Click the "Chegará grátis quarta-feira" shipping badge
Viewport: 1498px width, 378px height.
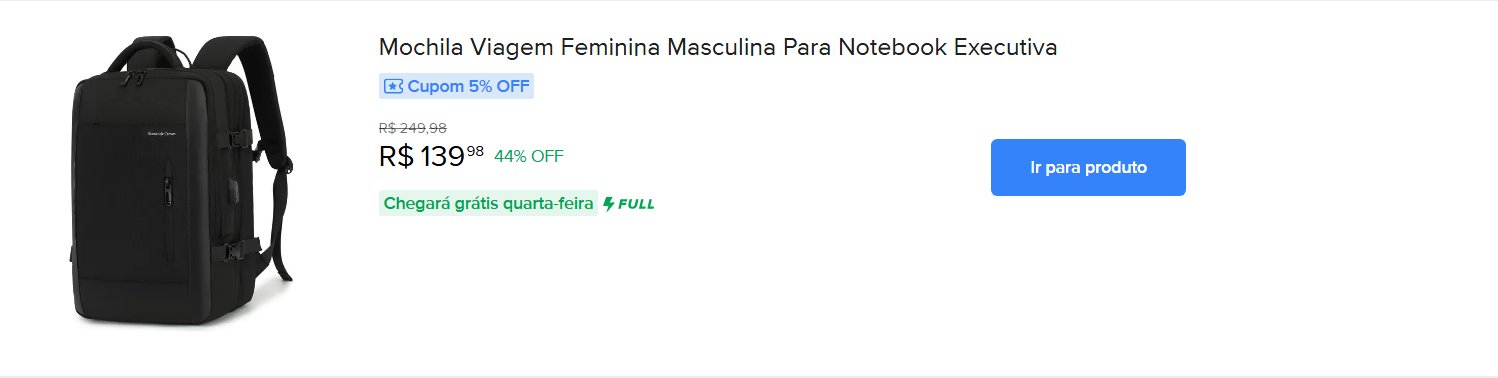click(x=488, y=203)
